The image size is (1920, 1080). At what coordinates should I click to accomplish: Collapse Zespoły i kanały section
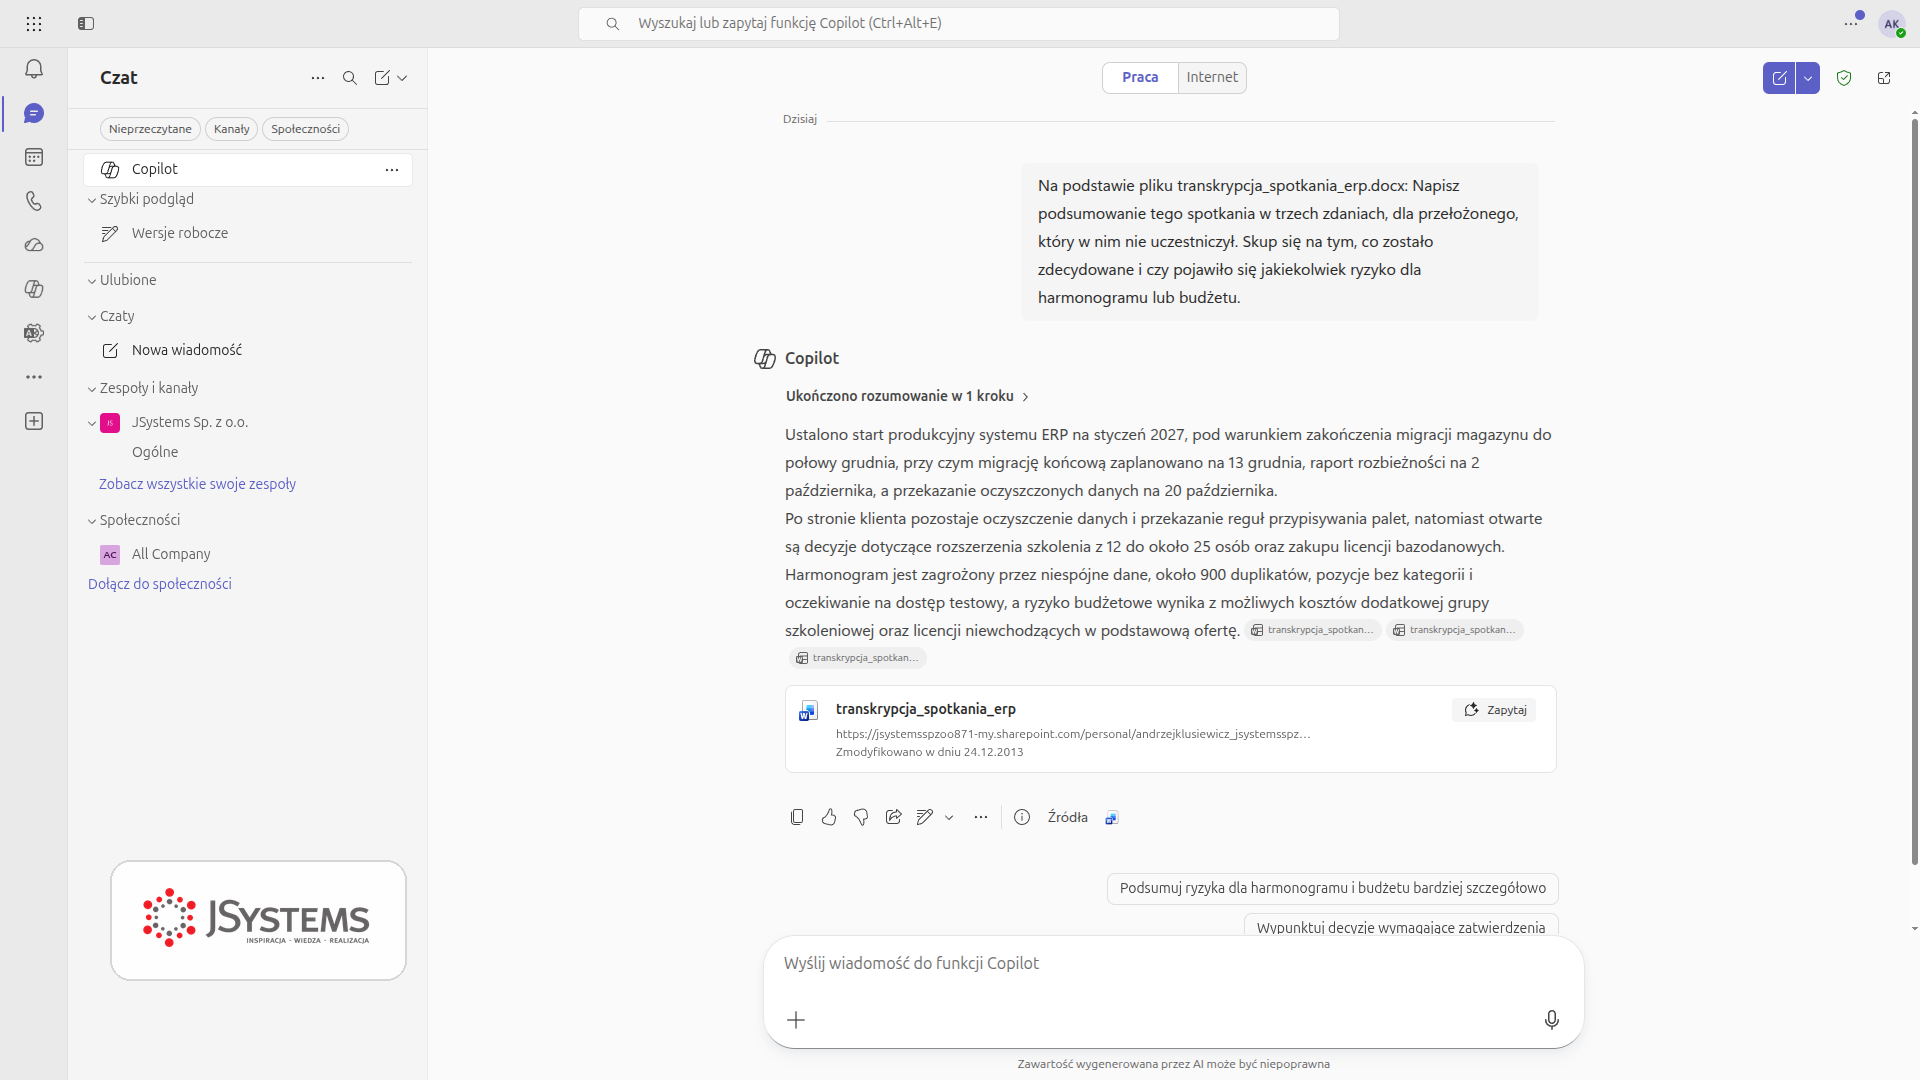pyautogui.click(x=92, y=389)
